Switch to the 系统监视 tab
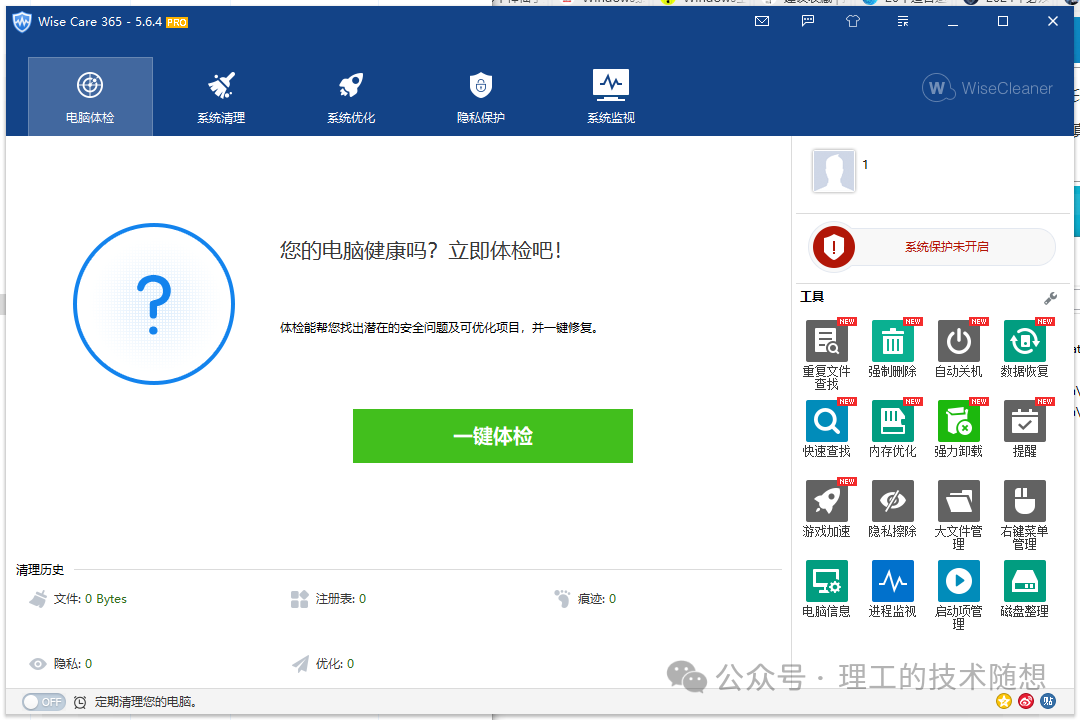The height and width of the screenshot is (720, 1080). (x=610, y=95)
